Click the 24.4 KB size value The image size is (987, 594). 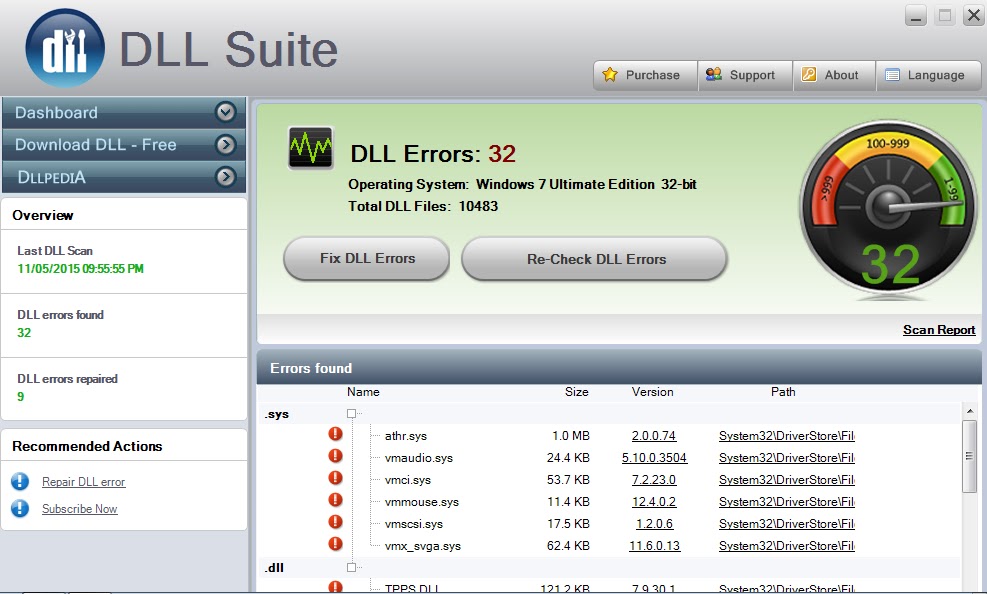pos(568,457)
